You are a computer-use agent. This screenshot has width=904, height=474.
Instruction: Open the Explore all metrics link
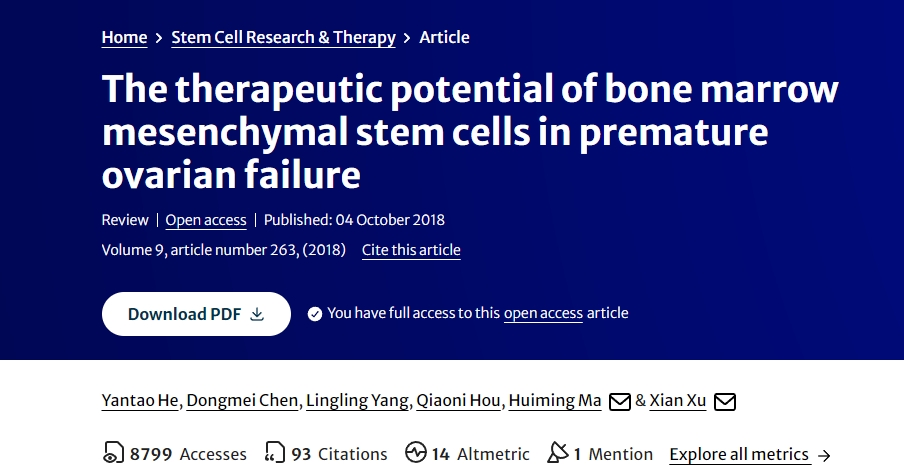click(739, 454)
